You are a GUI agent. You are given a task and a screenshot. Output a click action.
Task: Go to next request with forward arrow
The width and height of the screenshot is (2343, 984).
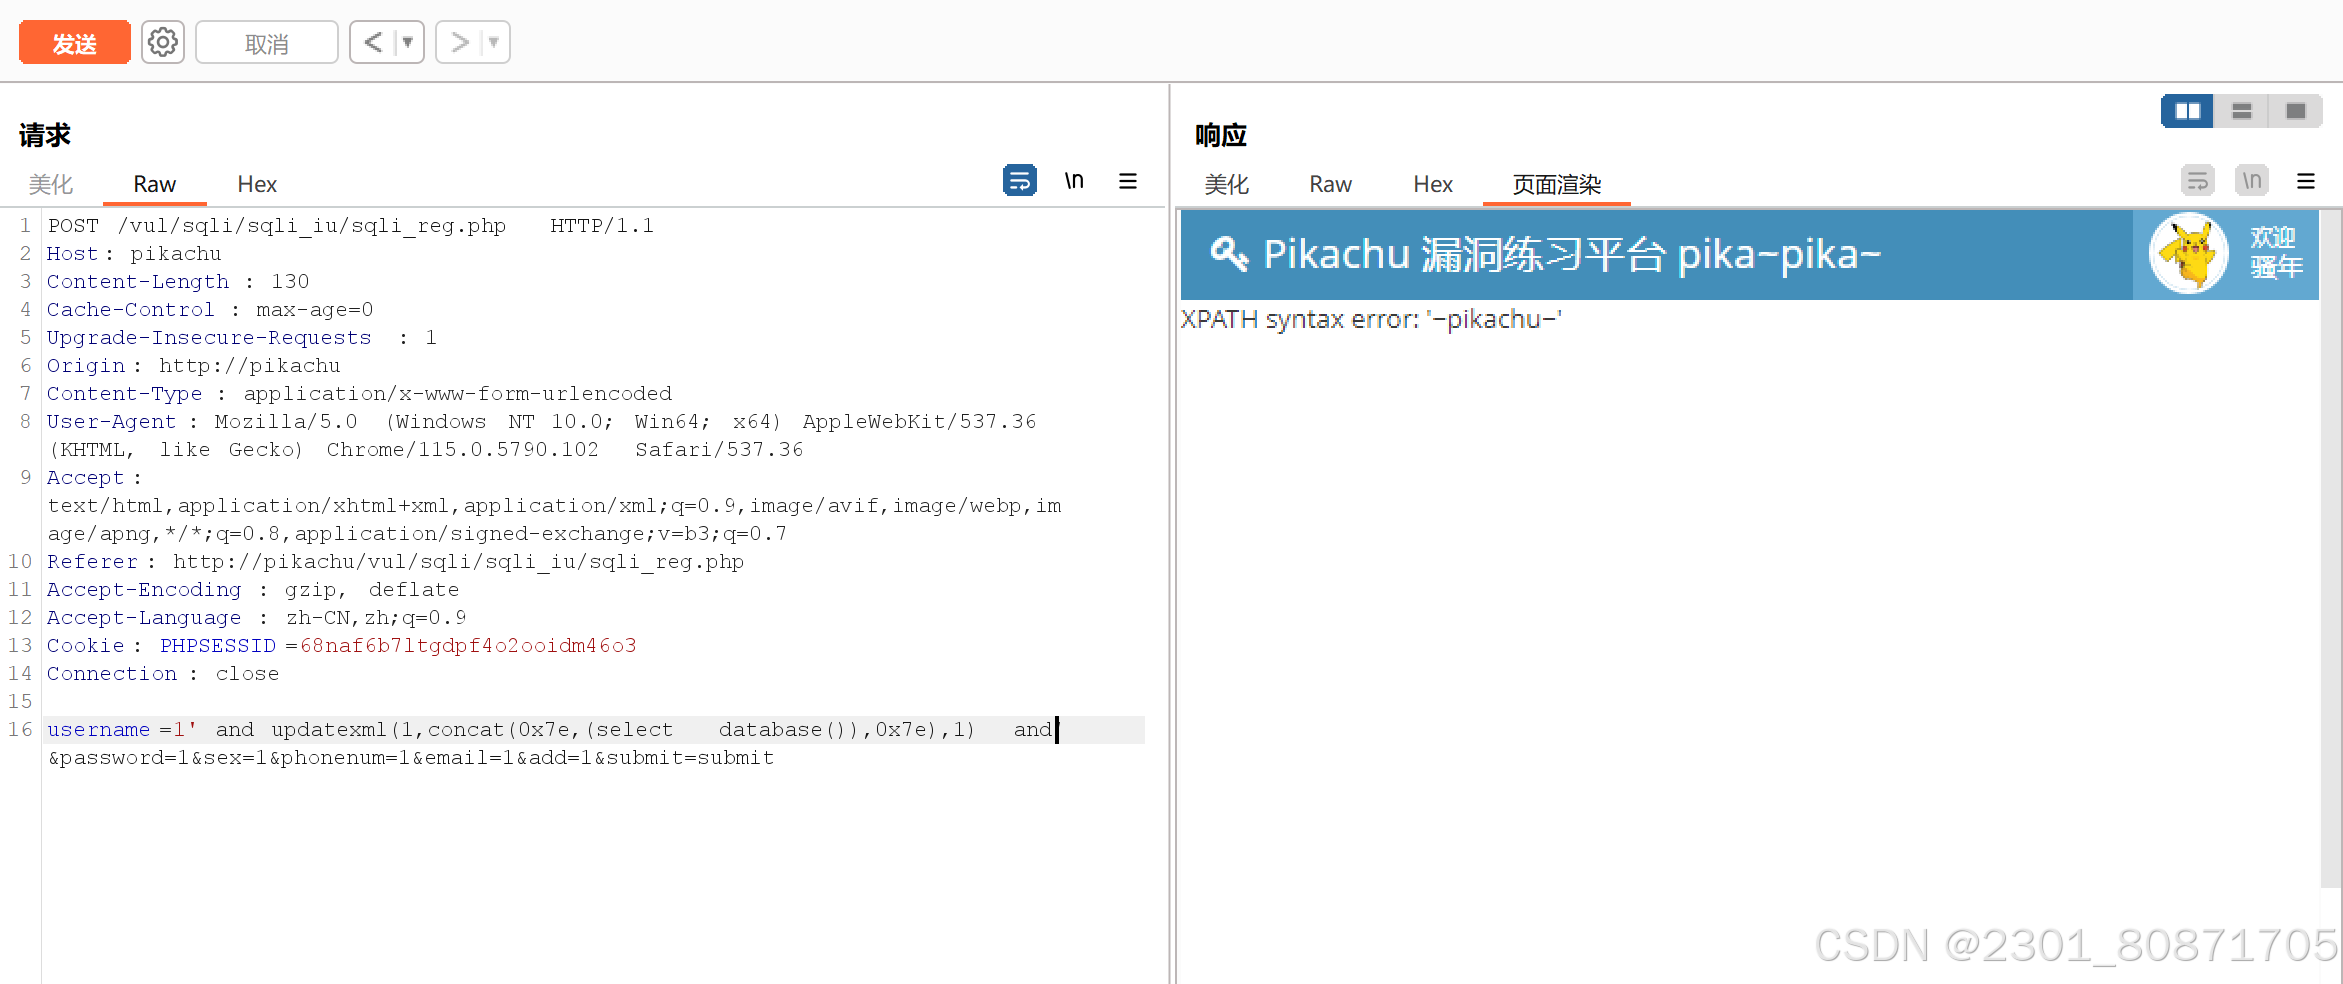(x=459, y=43)
